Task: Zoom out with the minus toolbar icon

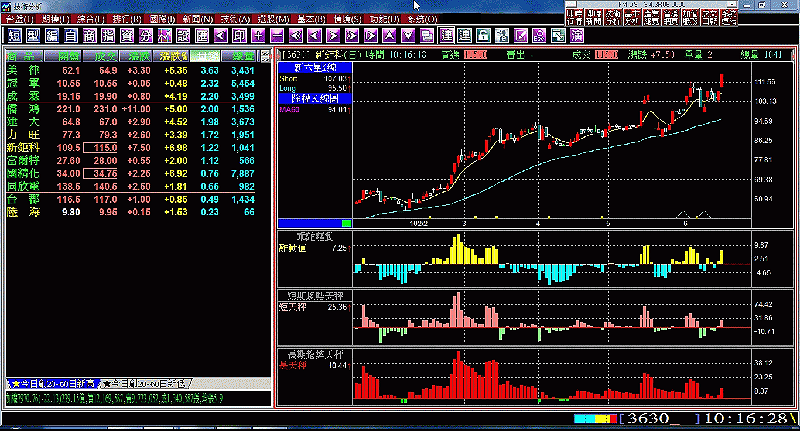Action: [x=277, y=36]
